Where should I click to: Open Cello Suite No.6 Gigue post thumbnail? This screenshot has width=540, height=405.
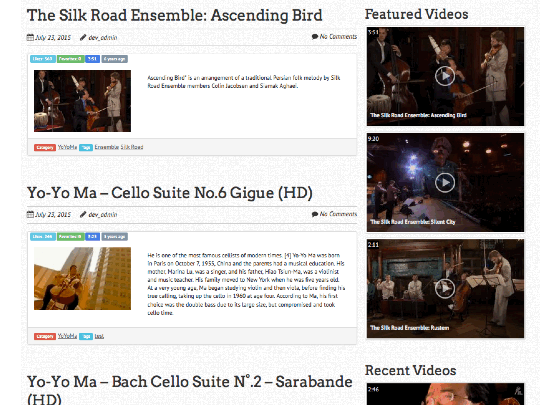(82, 278)
